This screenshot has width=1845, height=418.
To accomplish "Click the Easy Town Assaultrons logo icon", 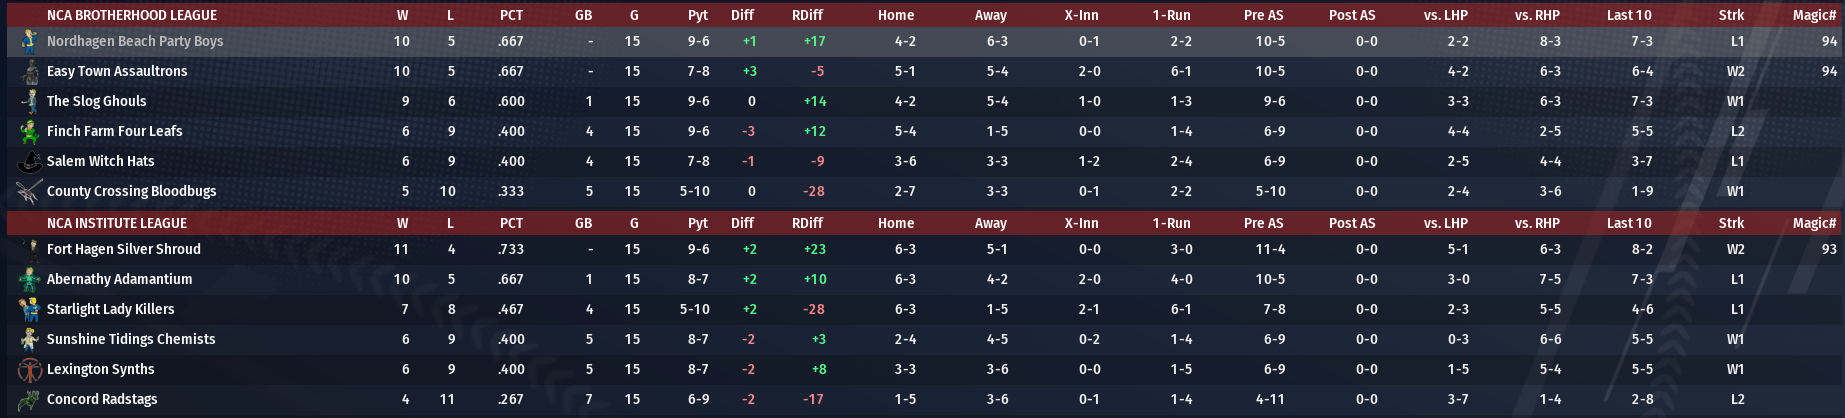I will (29, 72).
